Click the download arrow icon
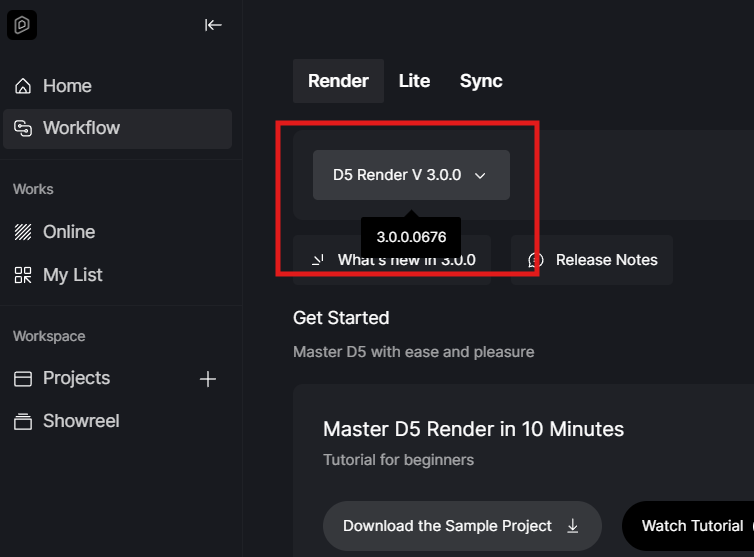 pos(573,525)
